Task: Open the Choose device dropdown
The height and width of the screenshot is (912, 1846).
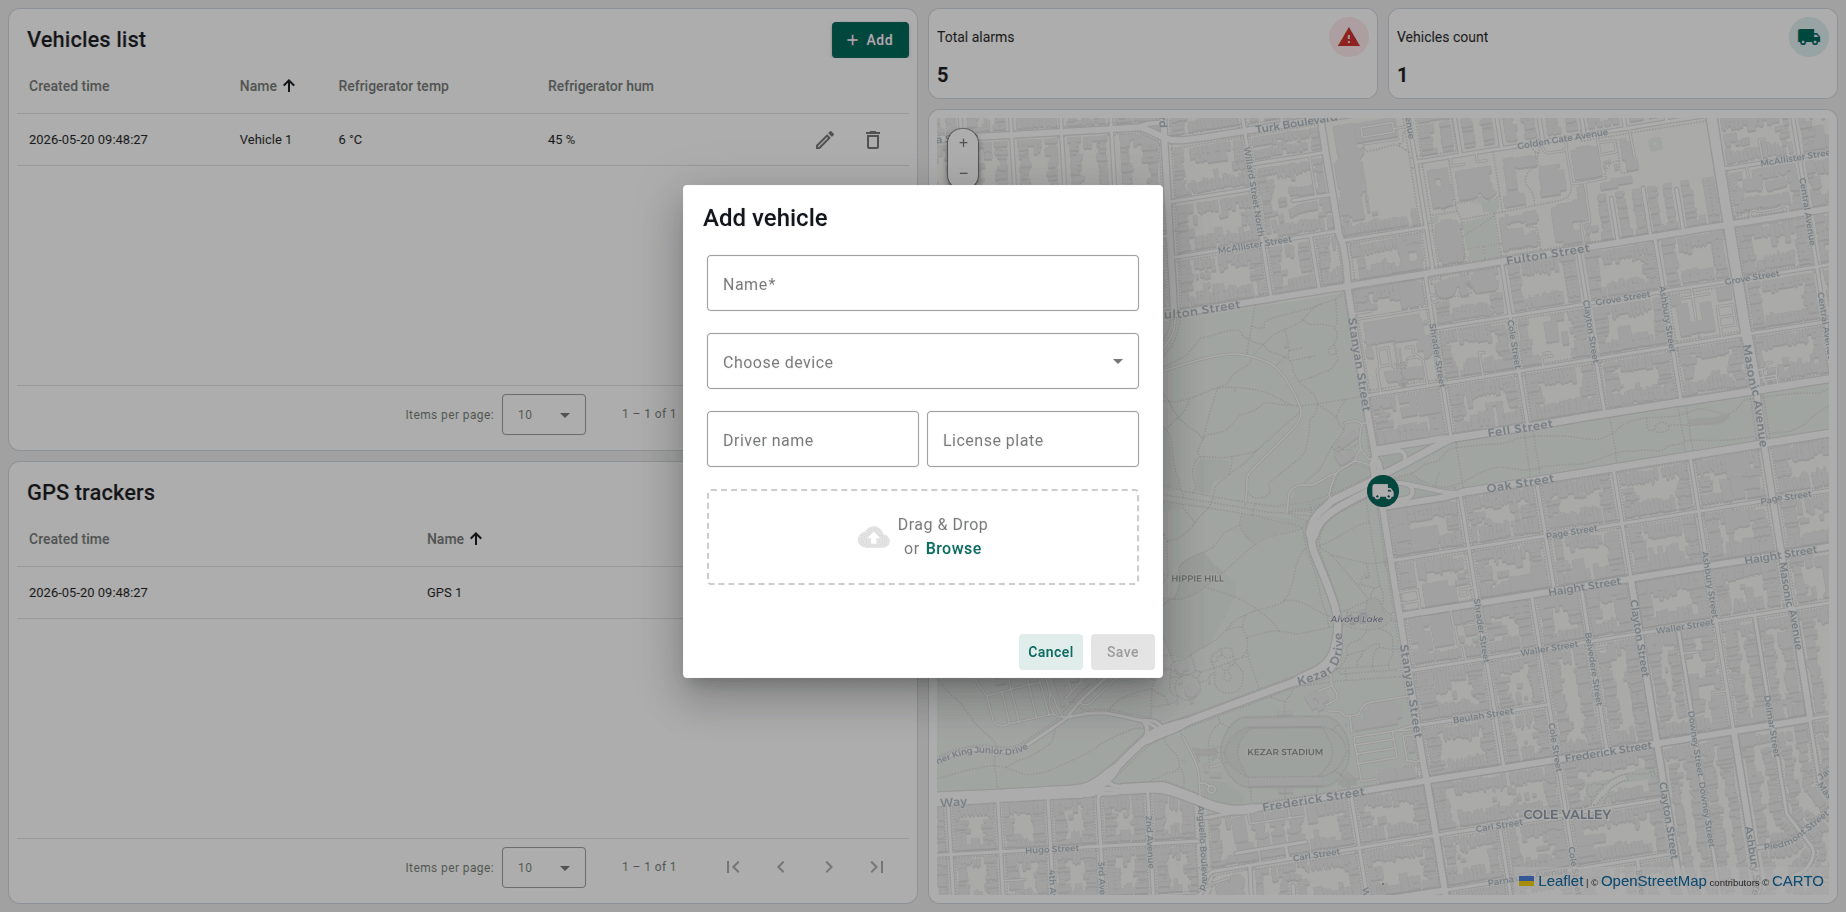Action: [923, 361]
